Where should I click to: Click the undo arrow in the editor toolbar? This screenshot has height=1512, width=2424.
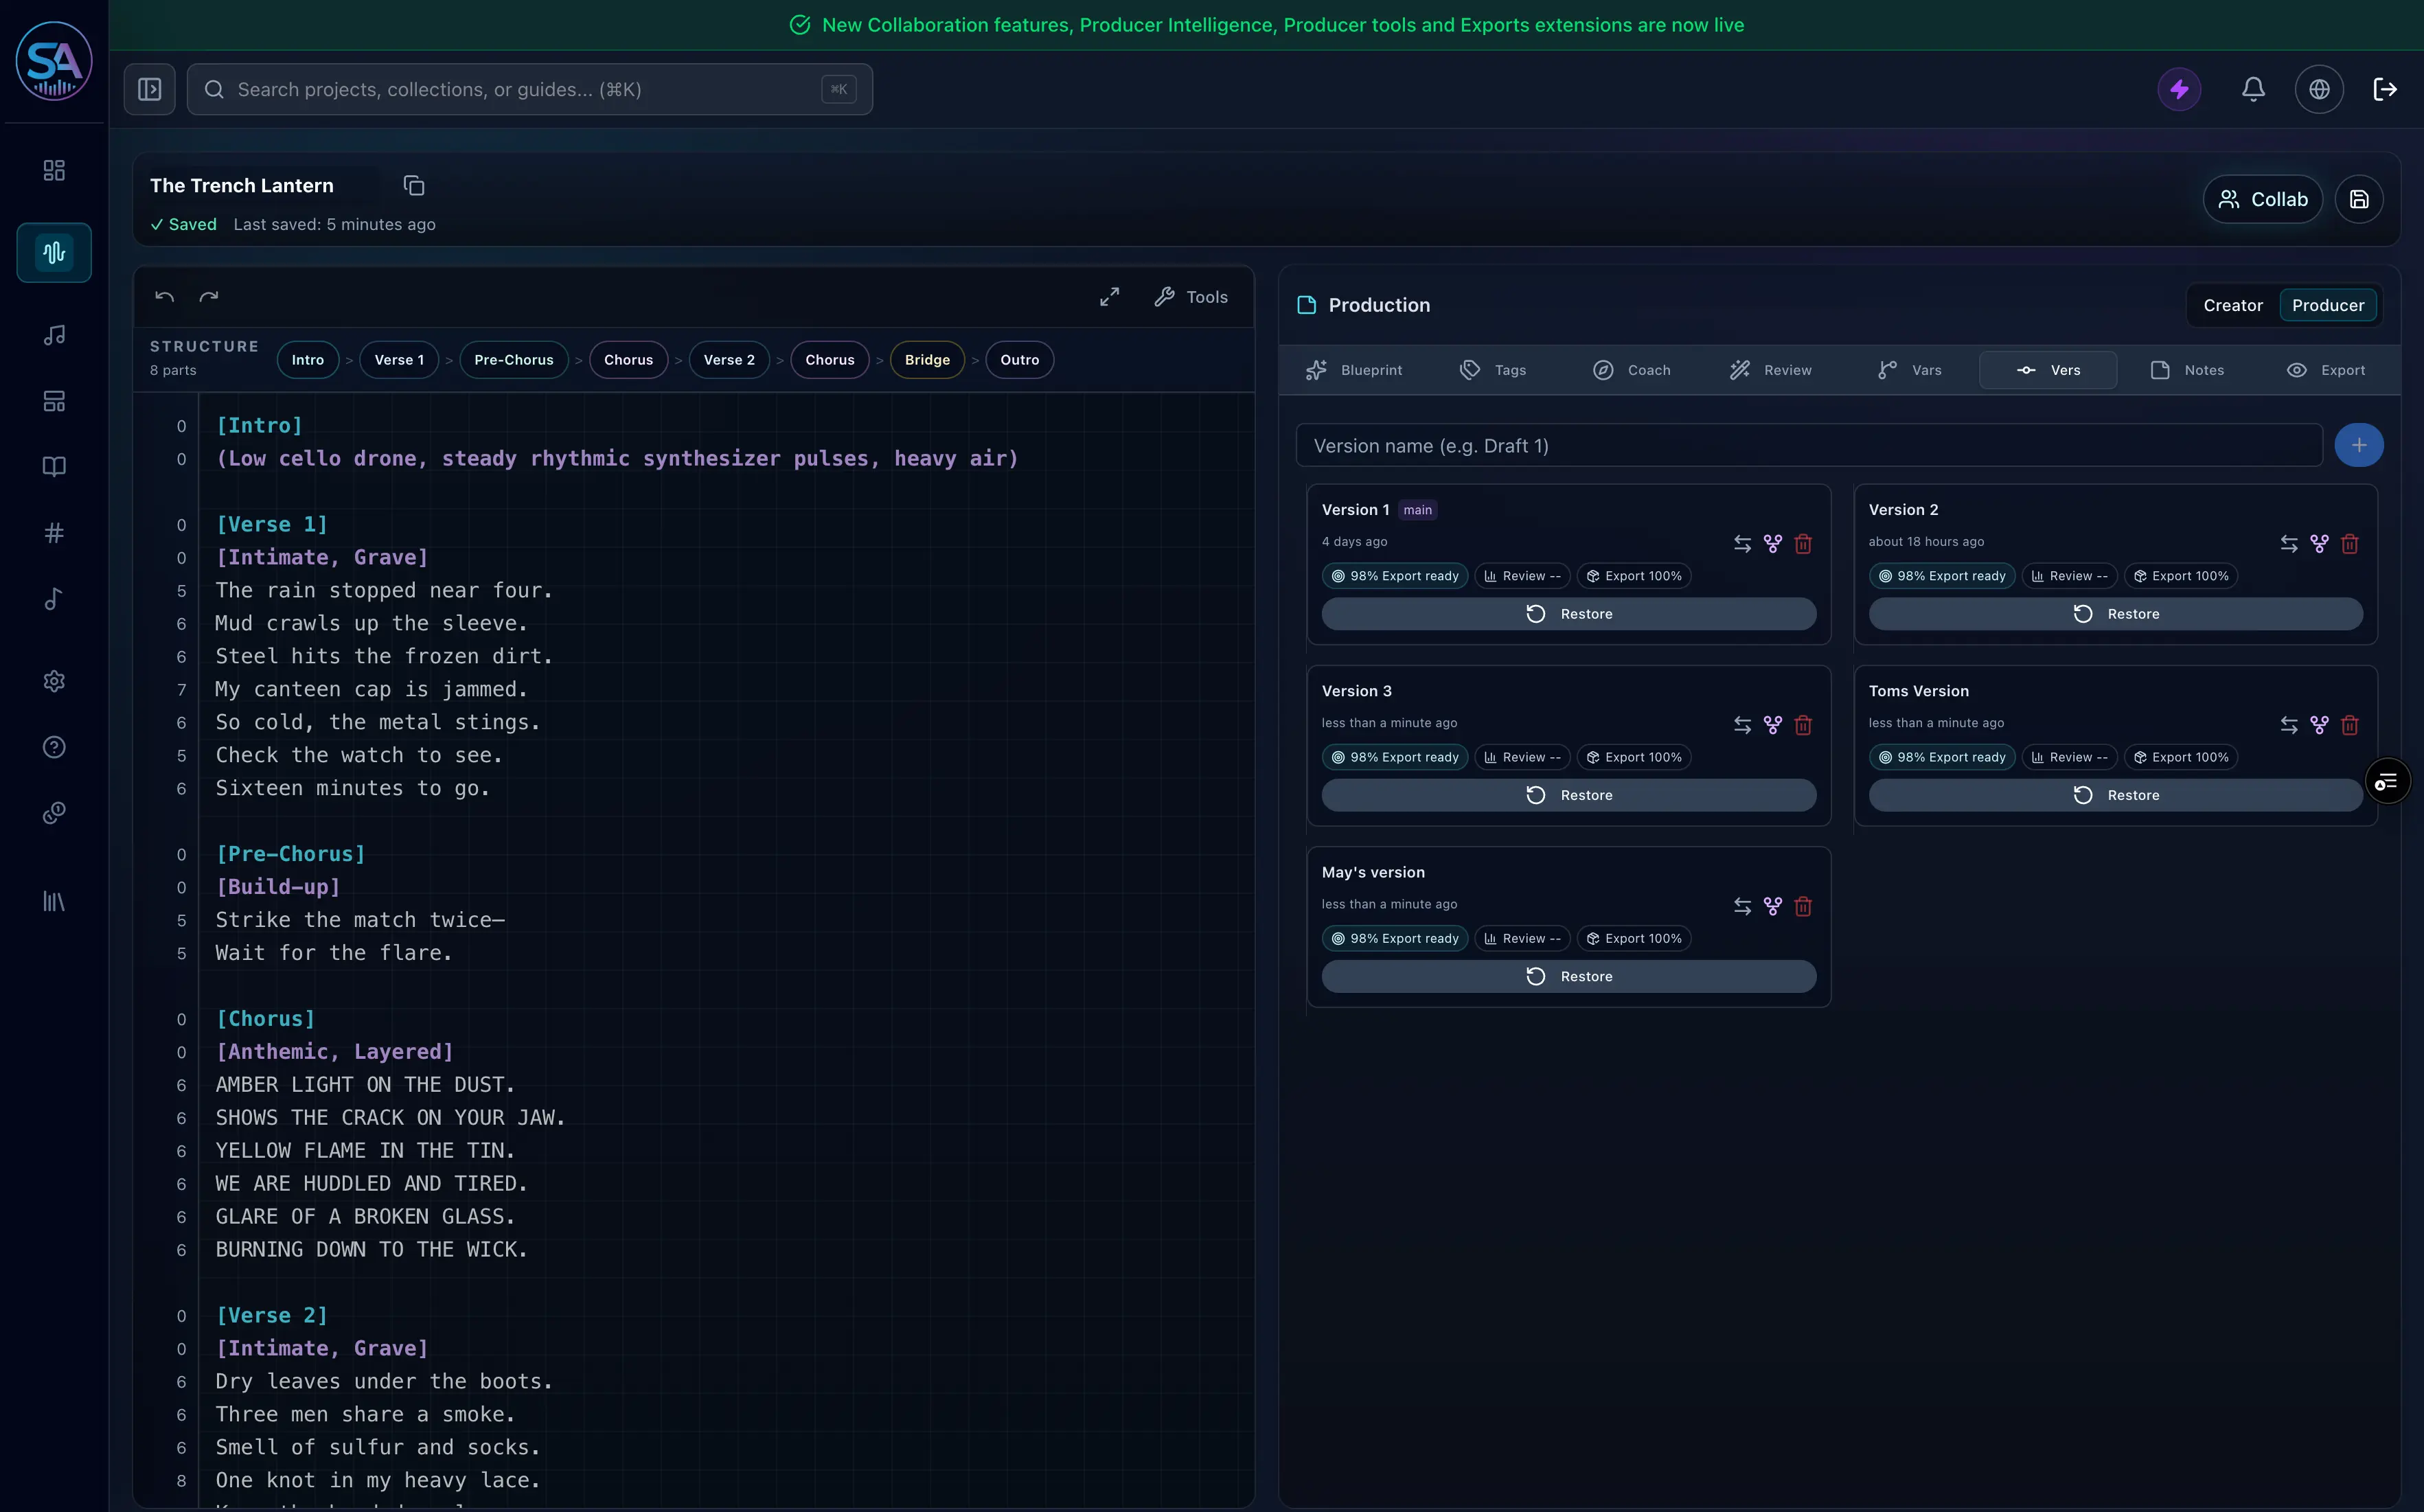coord(165,297)
